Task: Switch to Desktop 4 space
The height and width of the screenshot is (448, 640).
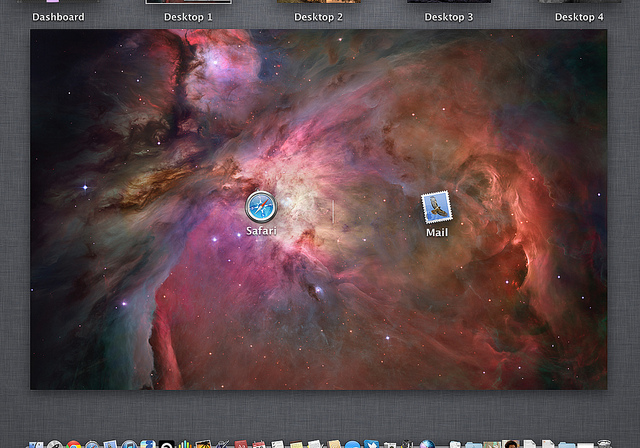Action: click(x=579, y=17)
